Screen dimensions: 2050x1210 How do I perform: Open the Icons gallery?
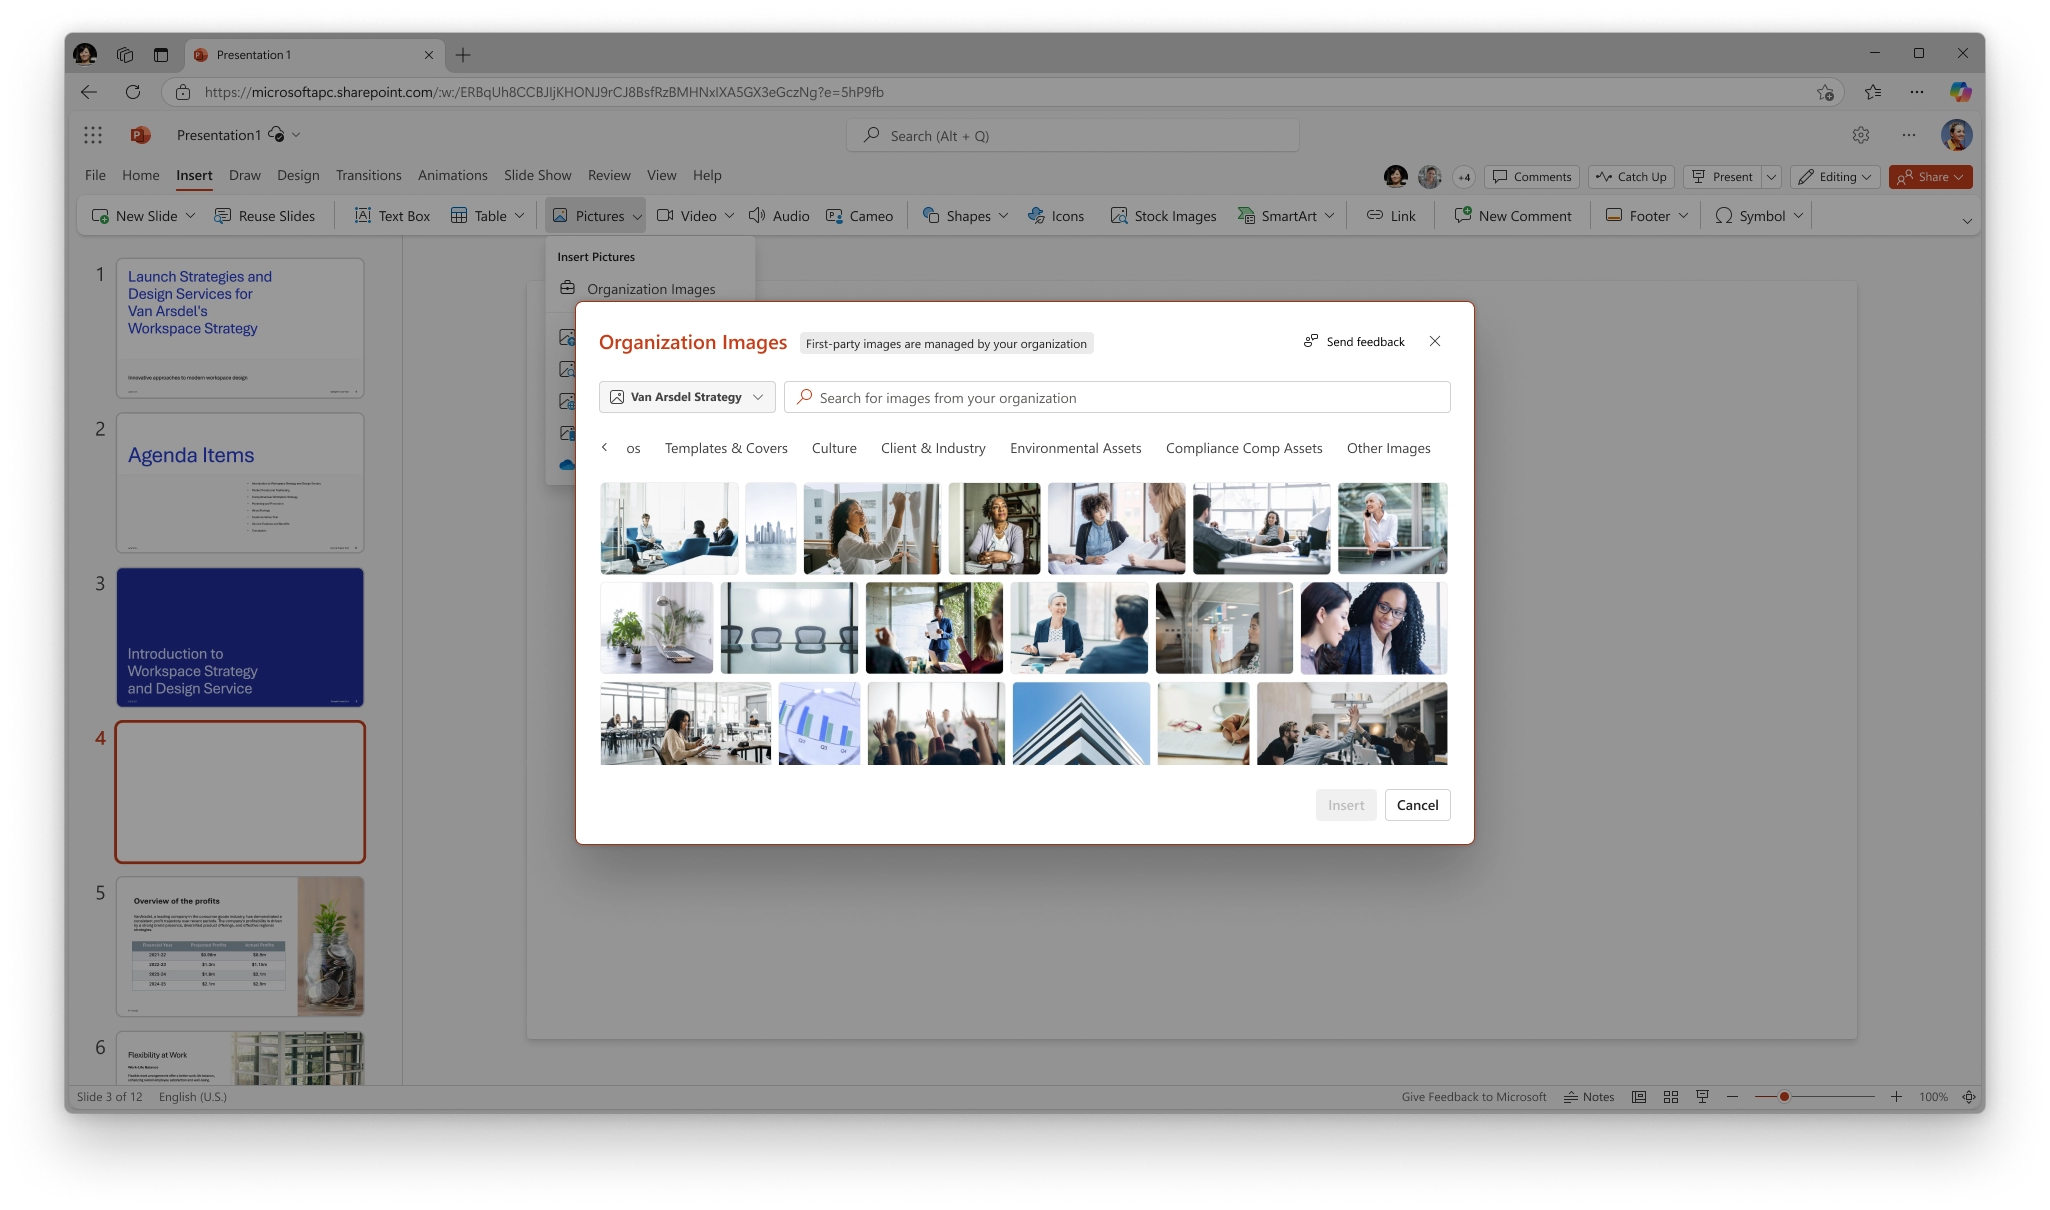(1057, 215)
